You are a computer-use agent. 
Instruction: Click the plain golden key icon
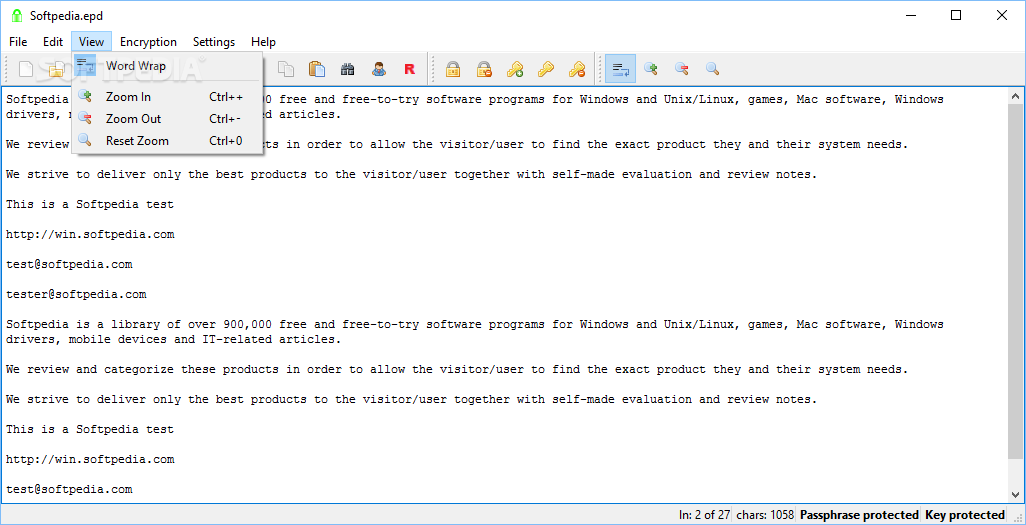point(546,69)
